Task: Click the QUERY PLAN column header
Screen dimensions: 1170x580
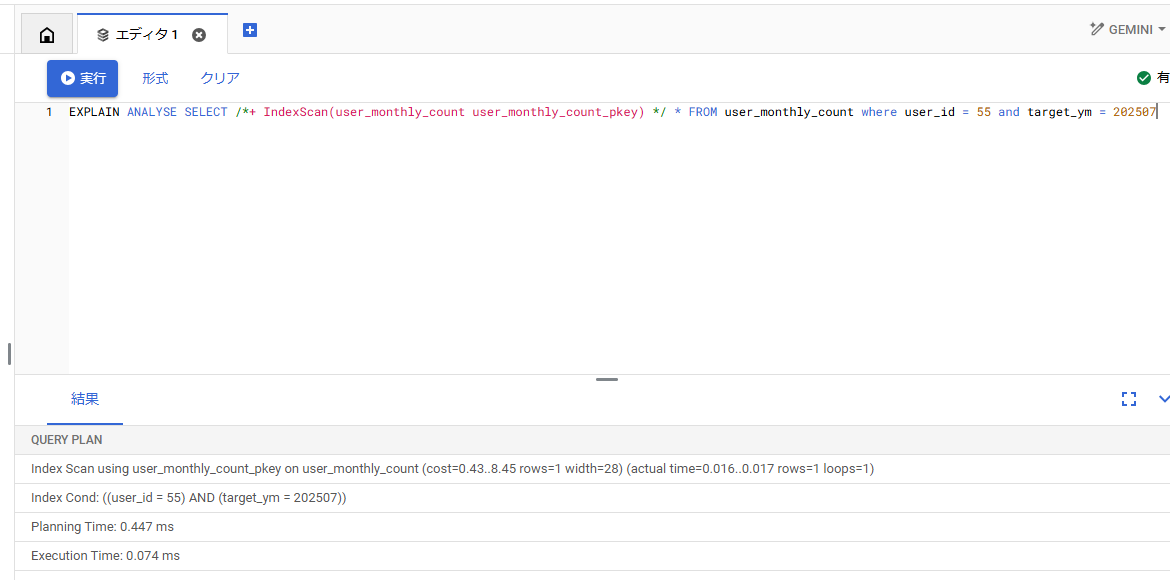Action: (x=67, y=440)
